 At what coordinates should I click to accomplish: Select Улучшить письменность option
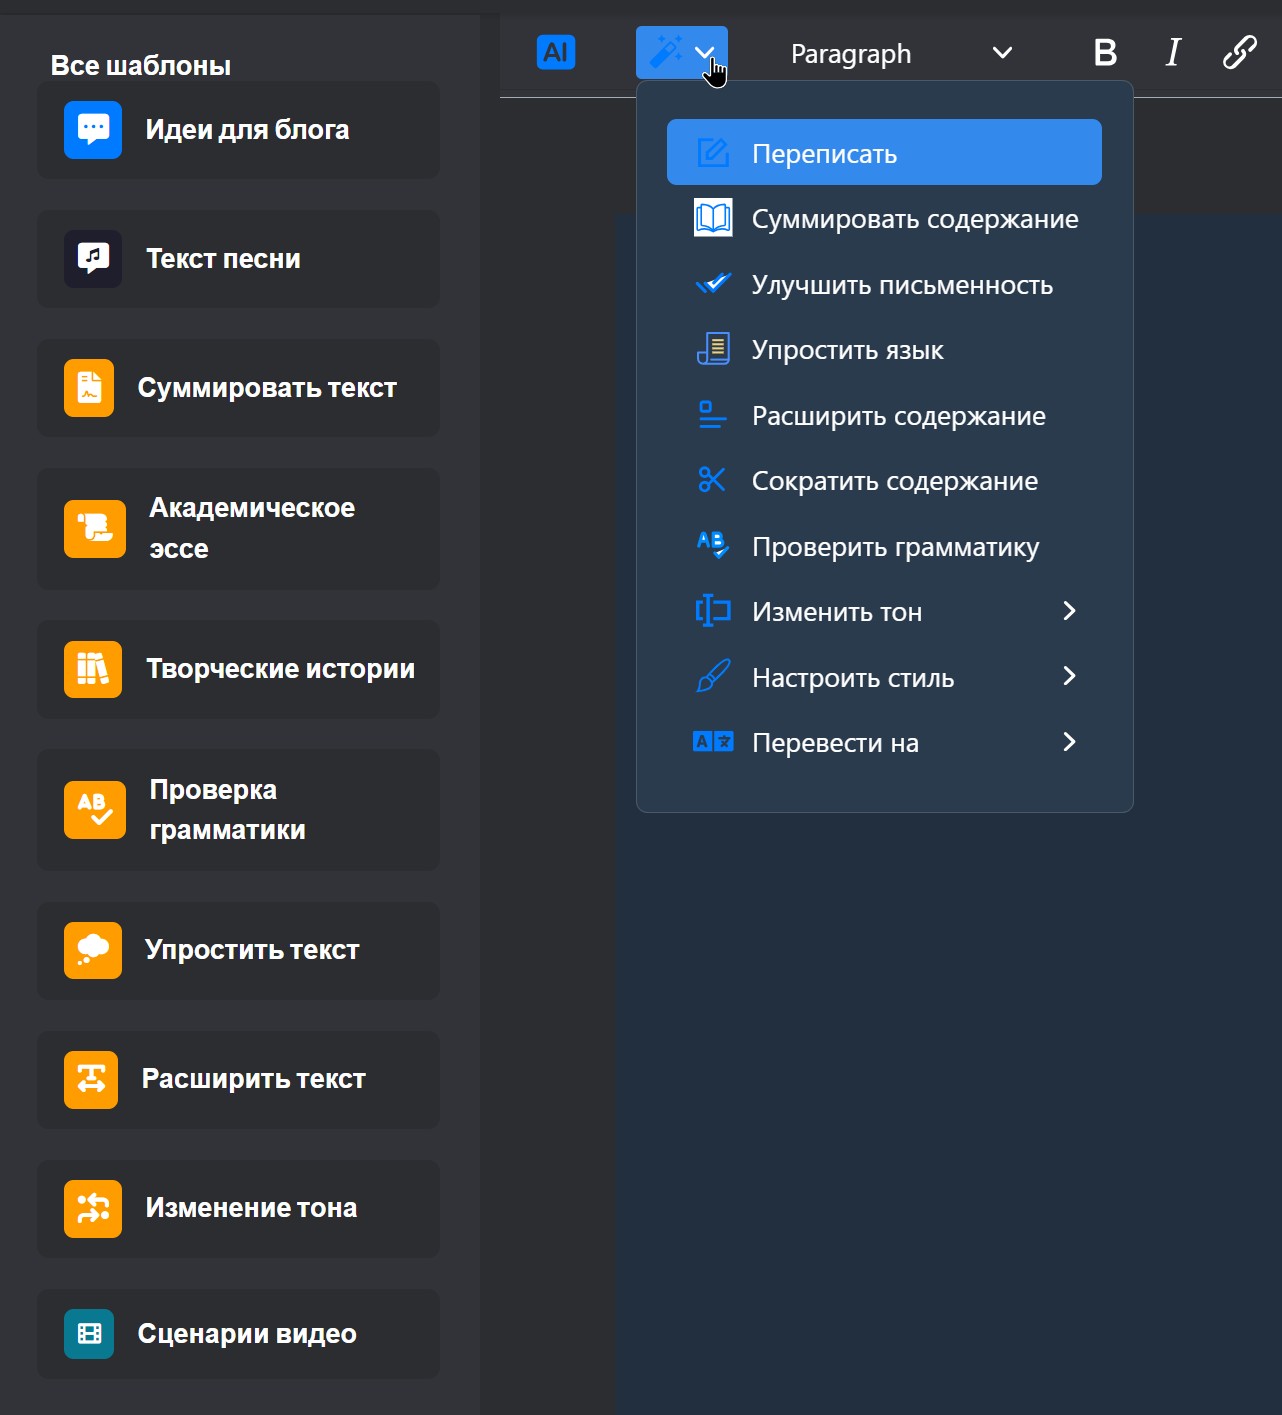pos(884,285)
